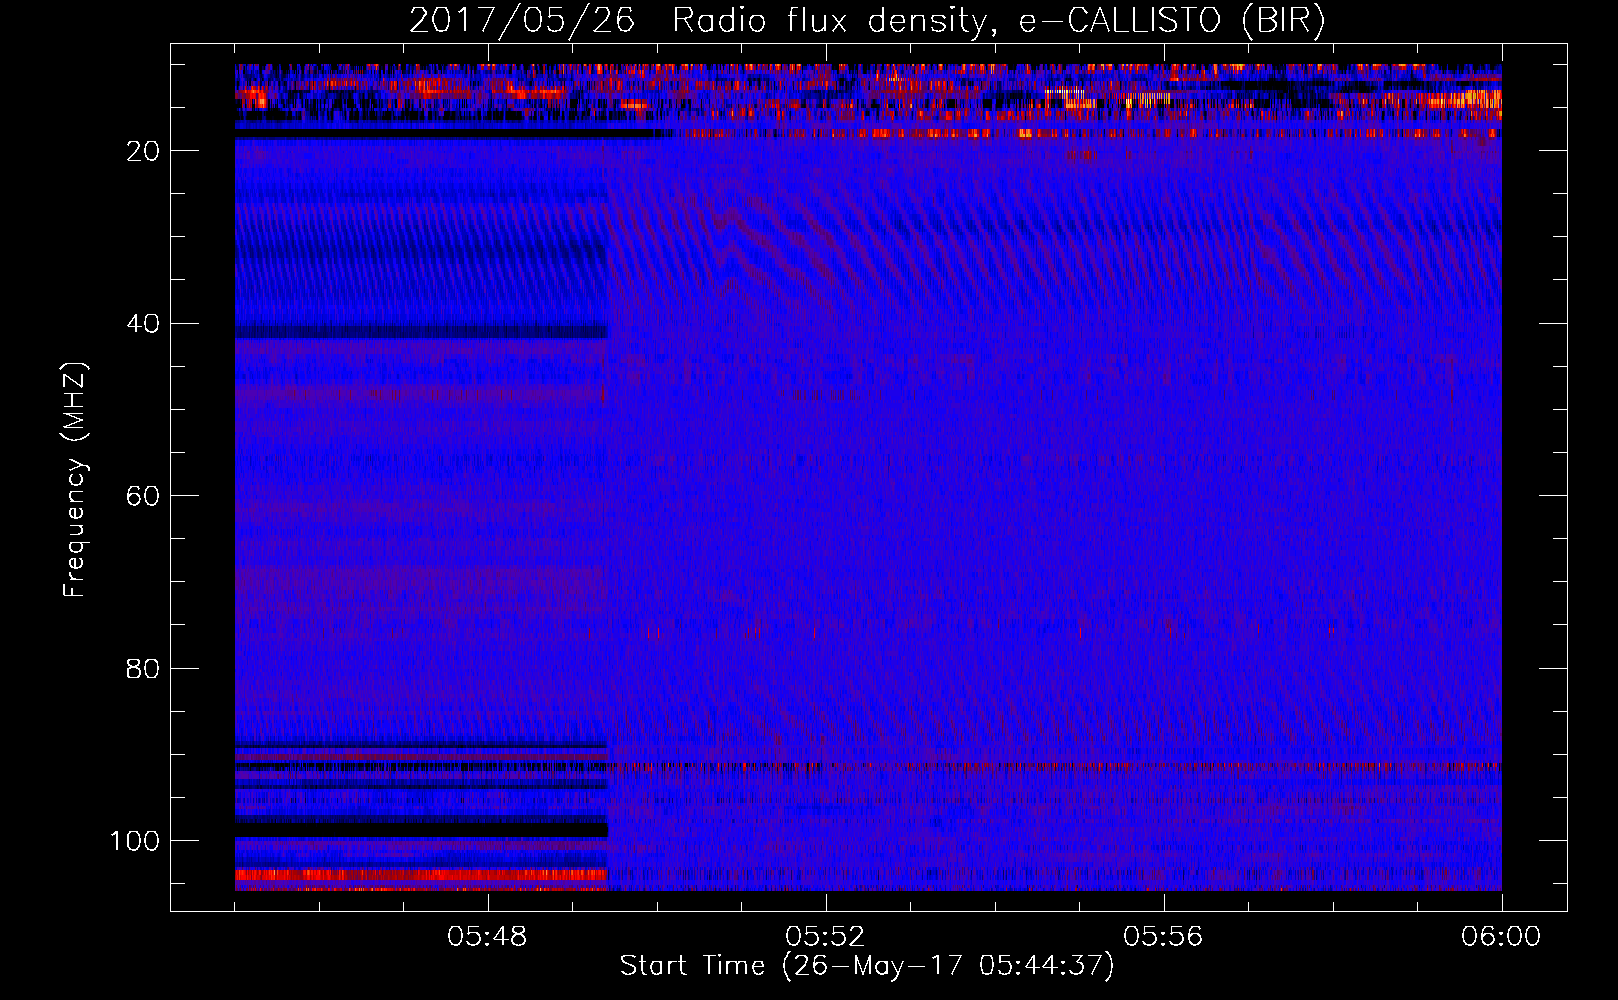Click the frequency tick label "60"

coord(143,496)
